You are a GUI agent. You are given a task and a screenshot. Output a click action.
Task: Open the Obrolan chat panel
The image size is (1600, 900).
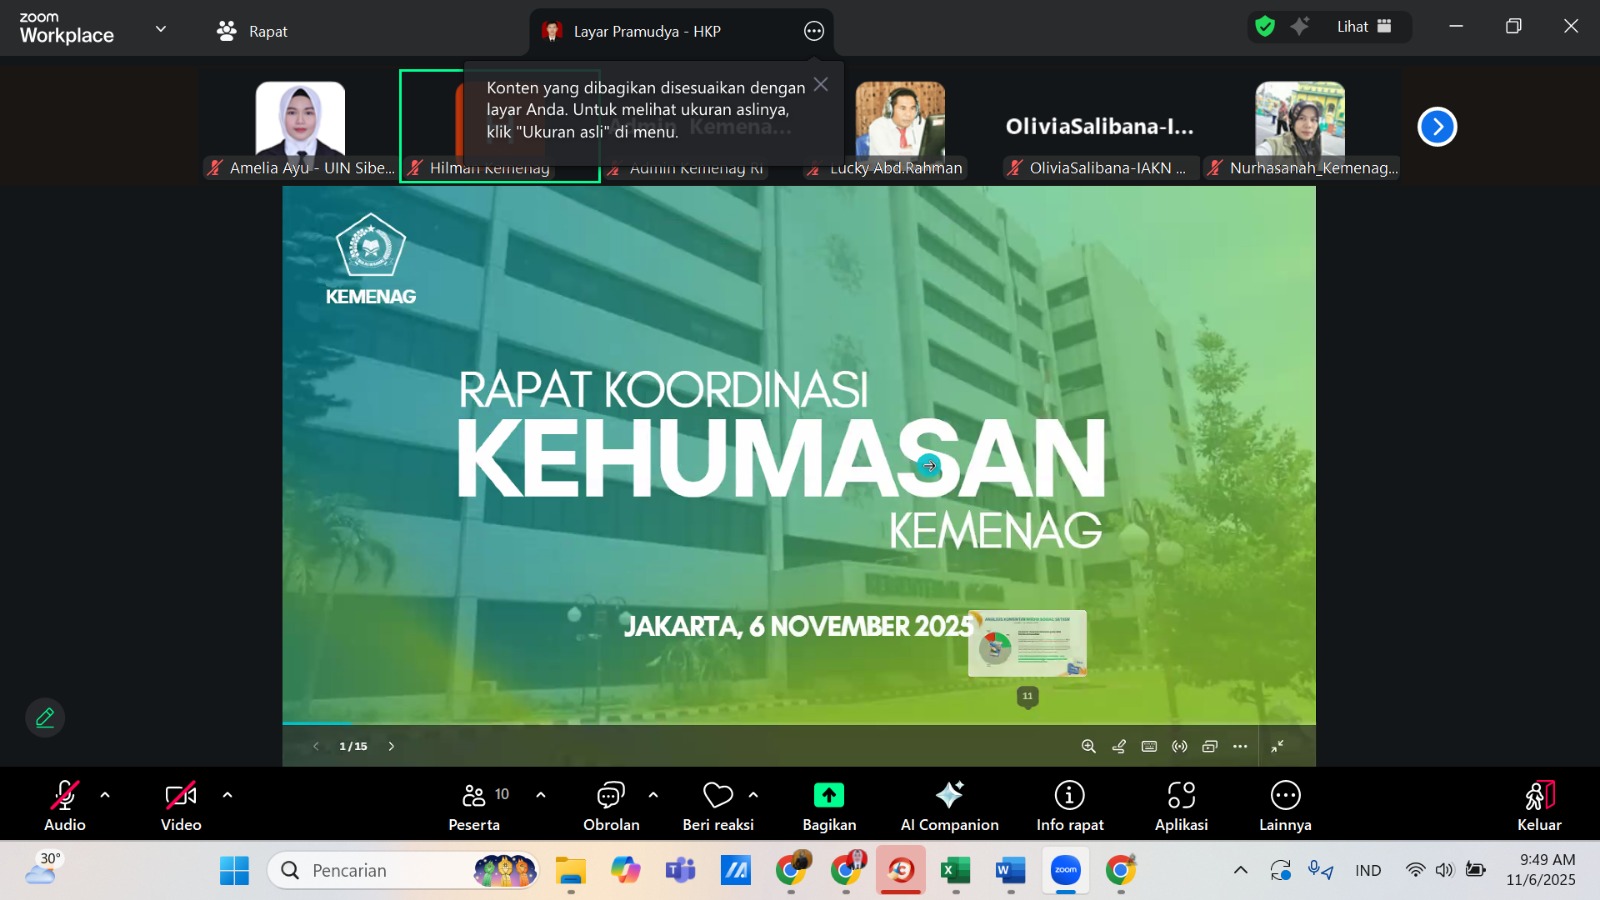(x=610, y=805)
